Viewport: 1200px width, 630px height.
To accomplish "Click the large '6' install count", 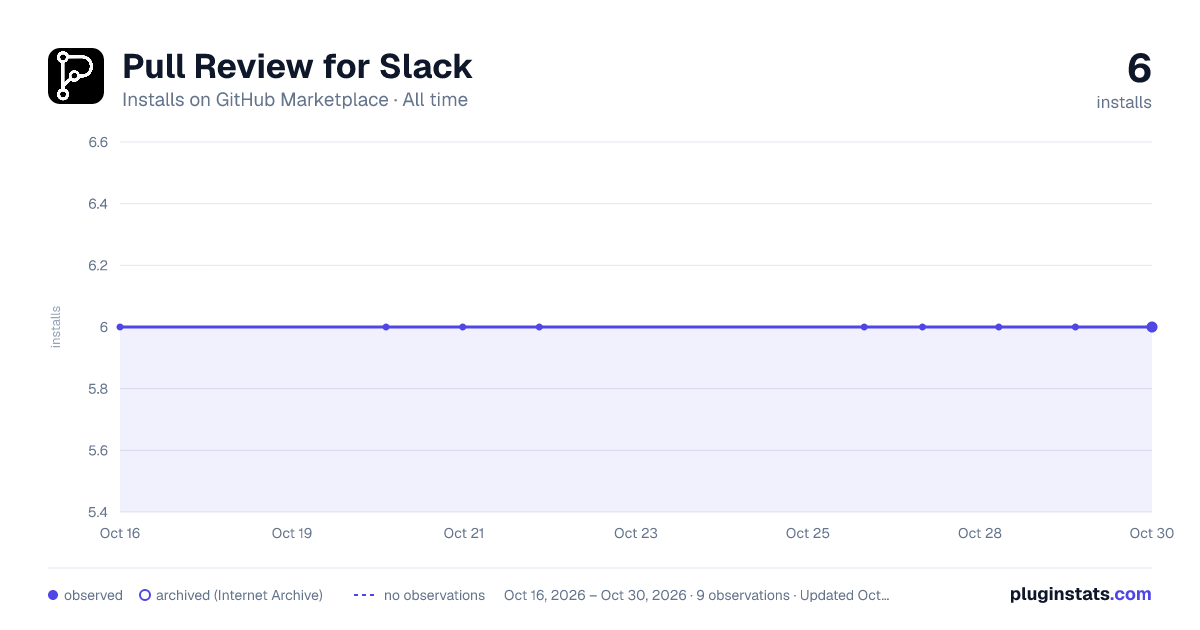I will pyautogui.click(x=1139, y=69).
